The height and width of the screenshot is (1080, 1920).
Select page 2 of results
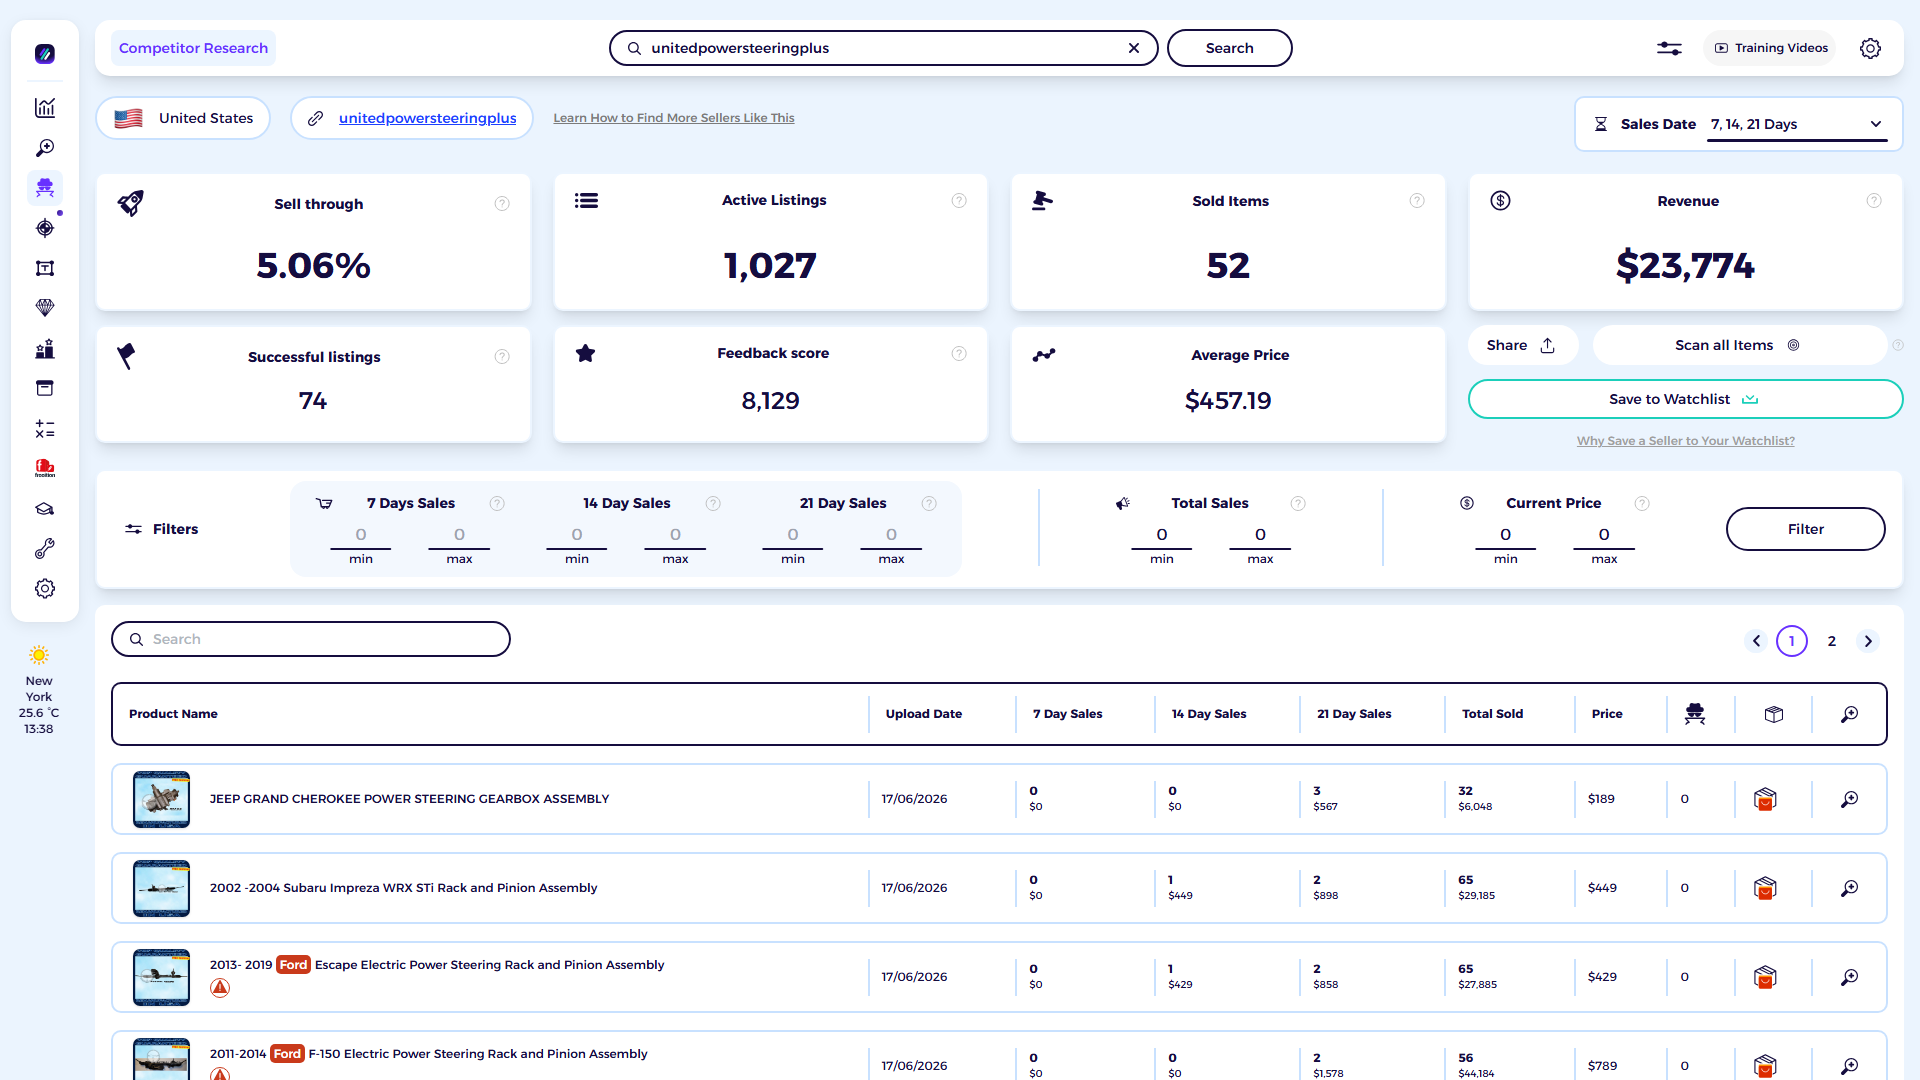(1832, 641)
